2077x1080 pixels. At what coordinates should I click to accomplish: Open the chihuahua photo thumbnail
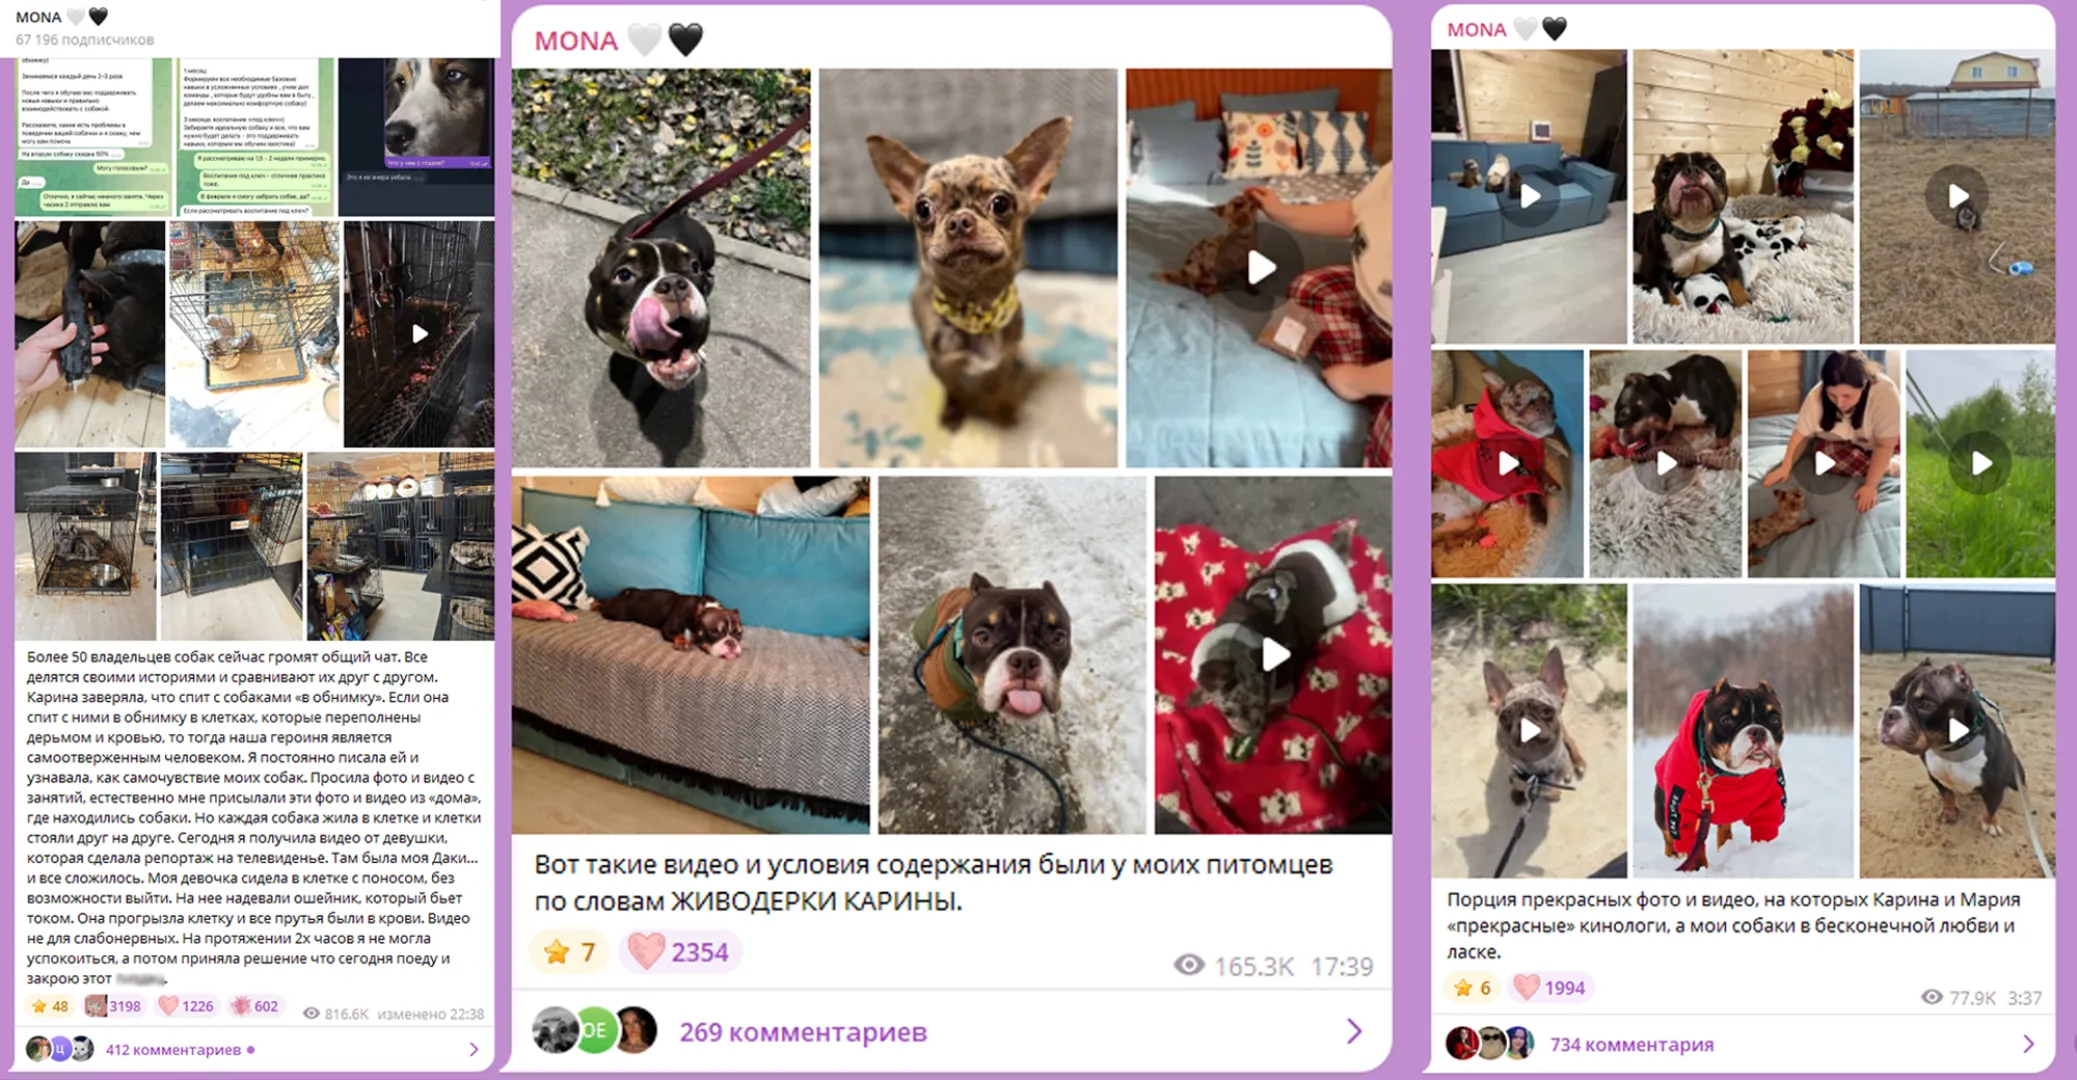click(968, 267)
